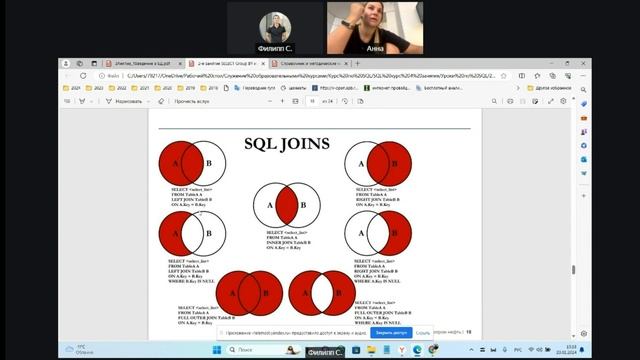
Task: Select the PDF highlight tool
Action: tap(82, 101)
